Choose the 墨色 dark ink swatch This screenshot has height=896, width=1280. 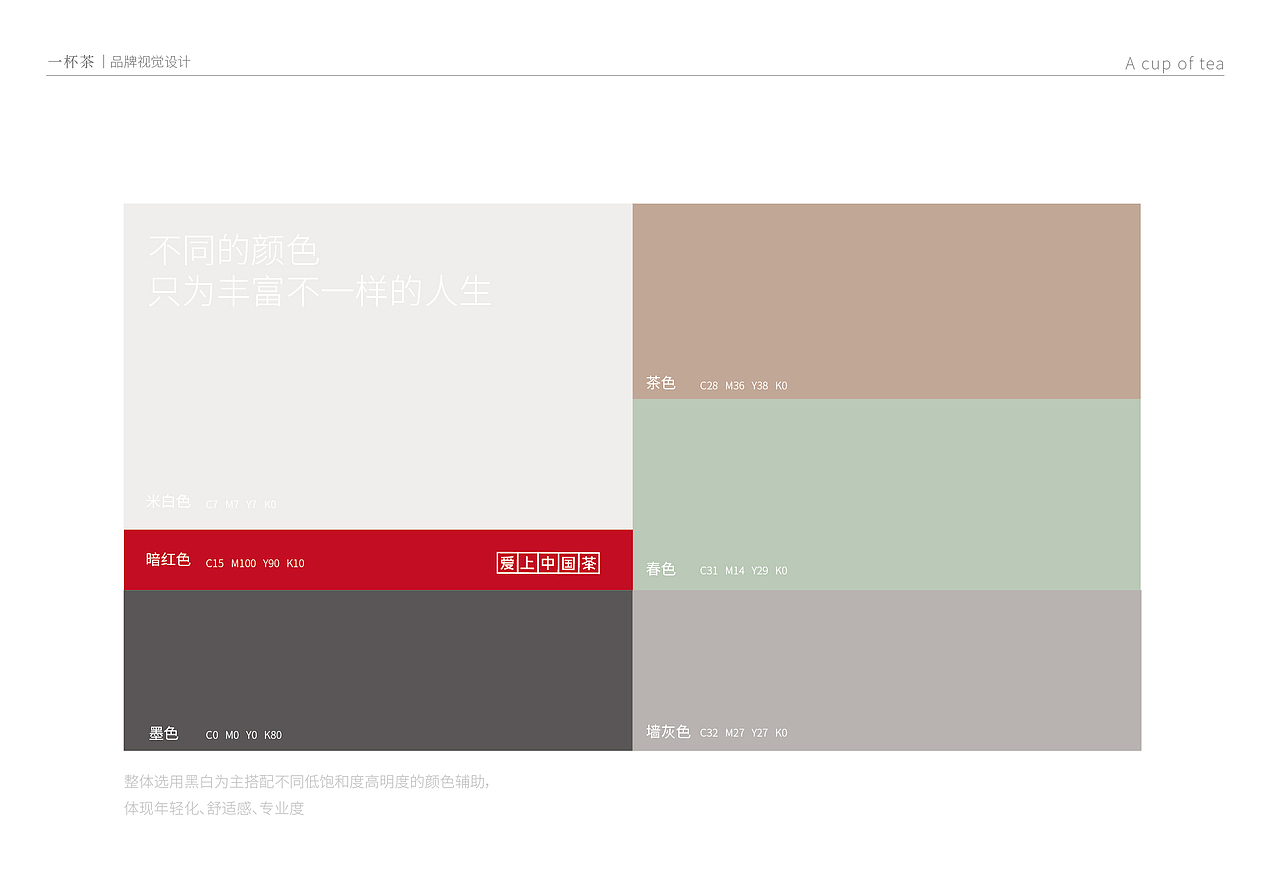tap(378, 670)
